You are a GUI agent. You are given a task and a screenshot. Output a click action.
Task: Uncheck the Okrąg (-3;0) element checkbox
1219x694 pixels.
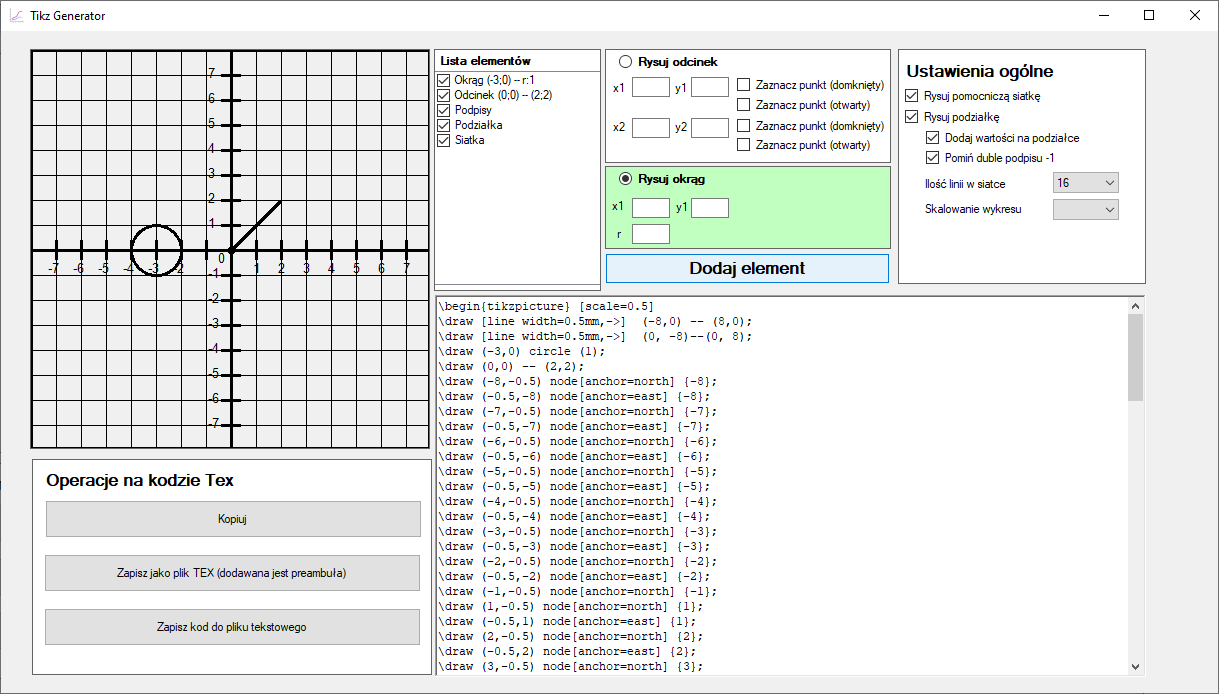445,80
